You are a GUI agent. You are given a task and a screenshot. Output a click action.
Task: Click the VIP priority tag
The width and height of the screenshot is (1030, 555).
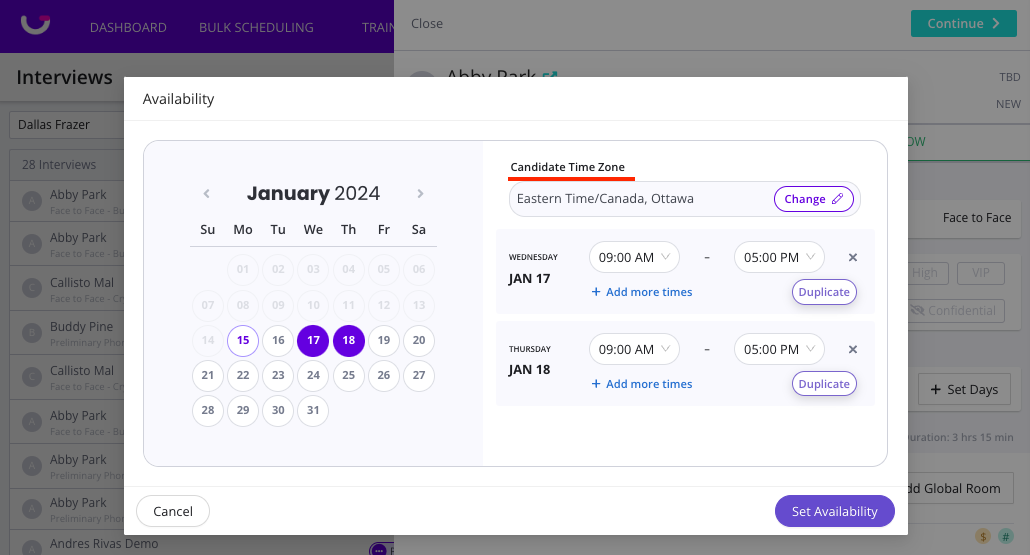[981, 273]
